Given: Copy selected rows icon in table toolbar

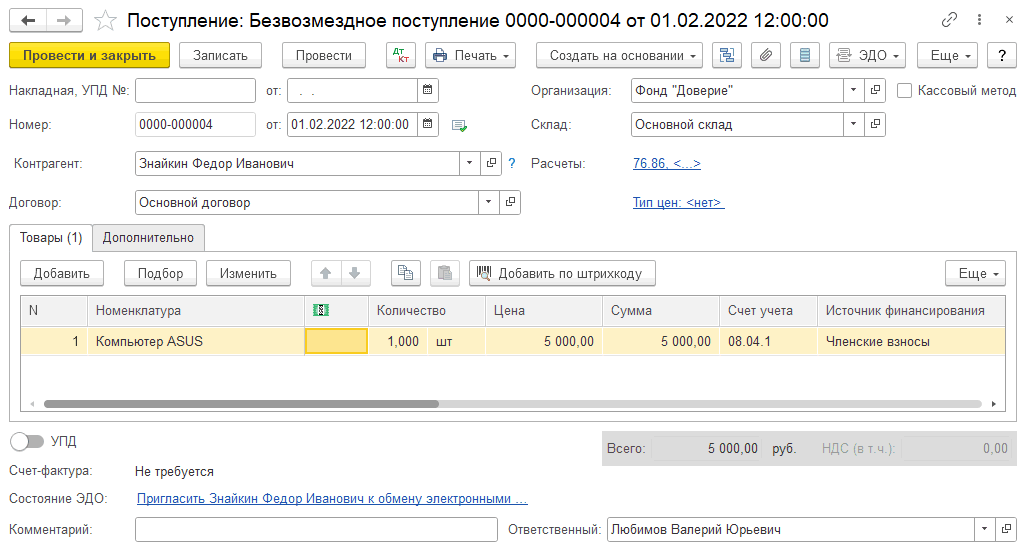Looking at the screenshot, I should click(405, 273).
